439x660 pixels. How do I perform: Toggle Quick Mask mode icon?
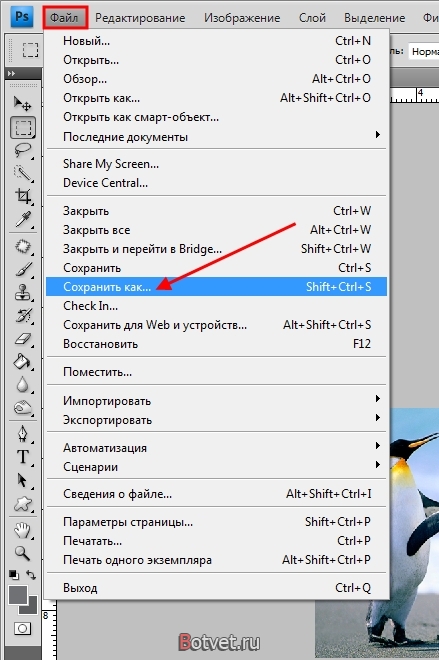tap(22, 629)
